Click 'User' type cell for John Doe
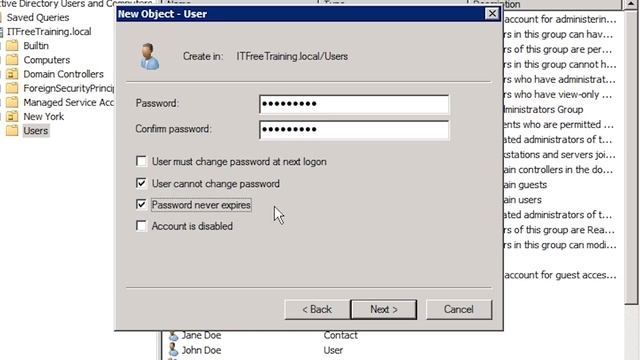The image size is (640, 360). point(333,350)
